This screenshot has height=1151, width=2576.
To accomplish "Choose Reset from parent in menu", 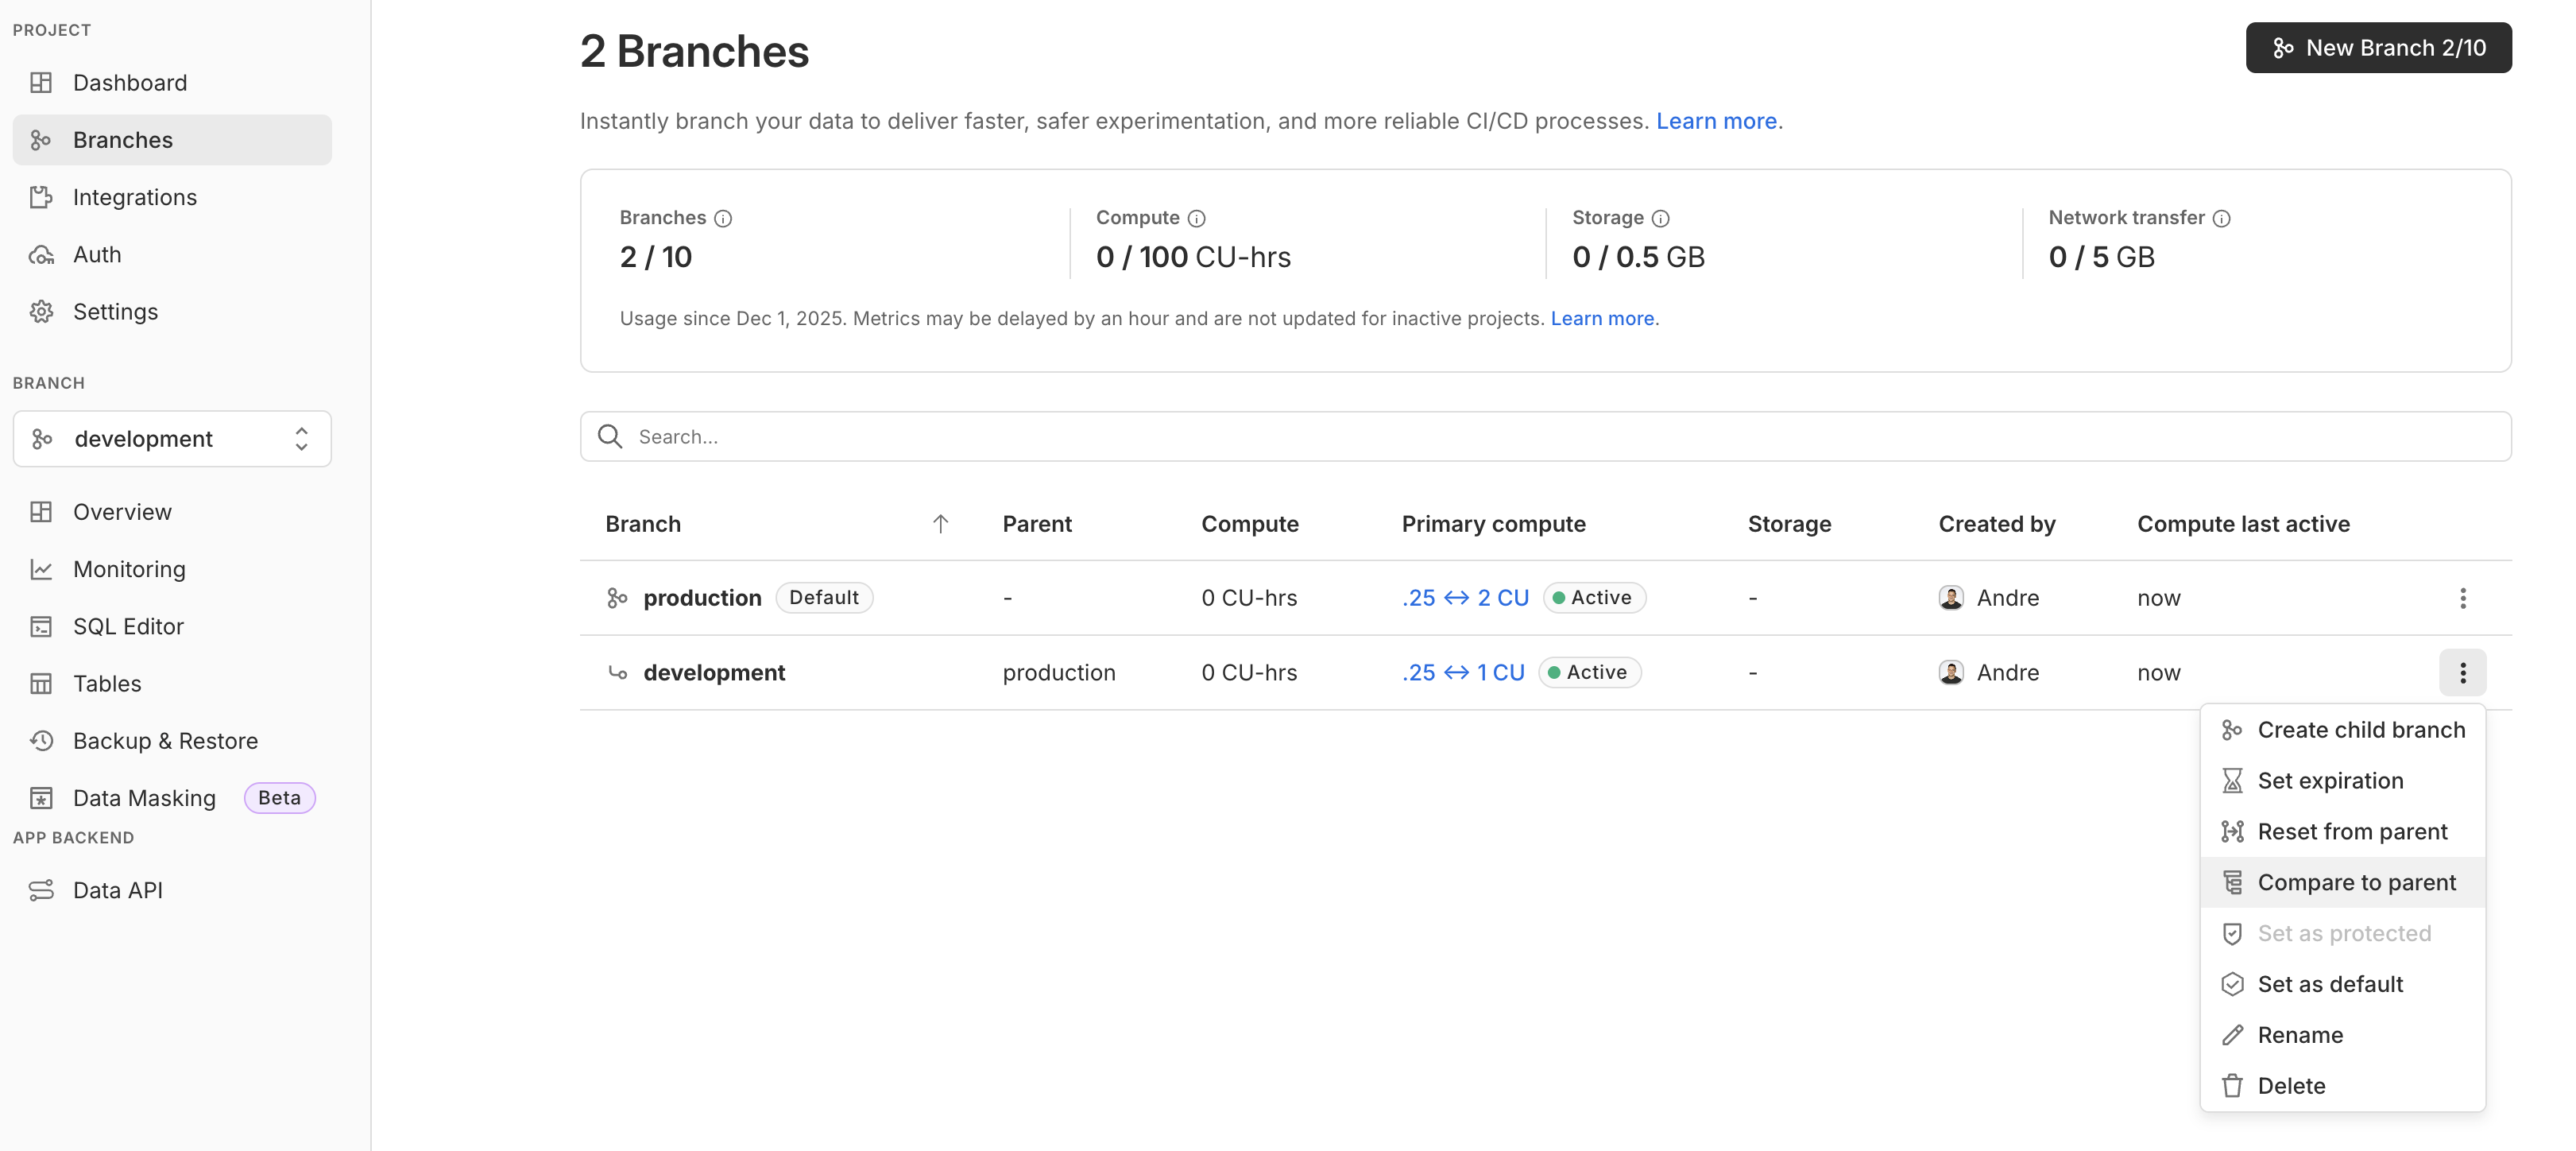I will pos(2351,832).
